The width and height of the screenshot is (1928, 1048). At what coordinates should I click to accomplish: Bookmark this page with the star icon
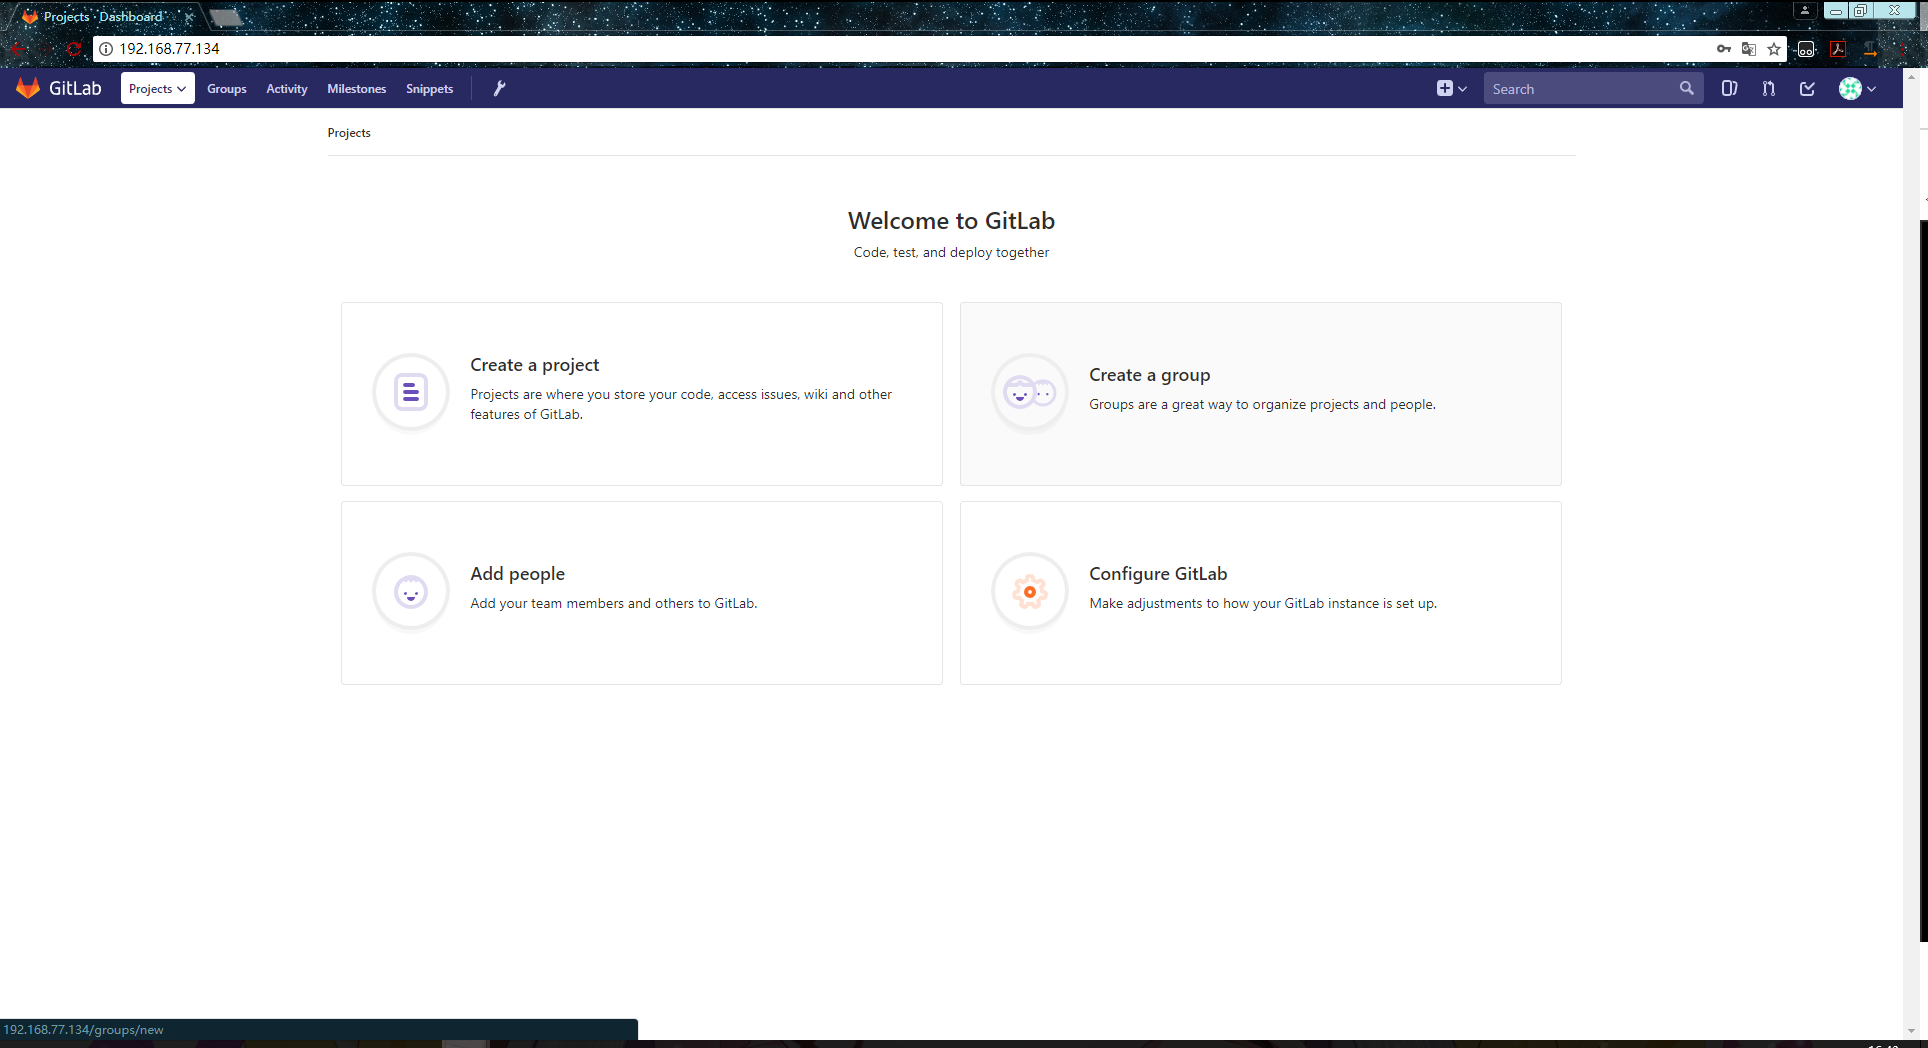click(1774, 48)
